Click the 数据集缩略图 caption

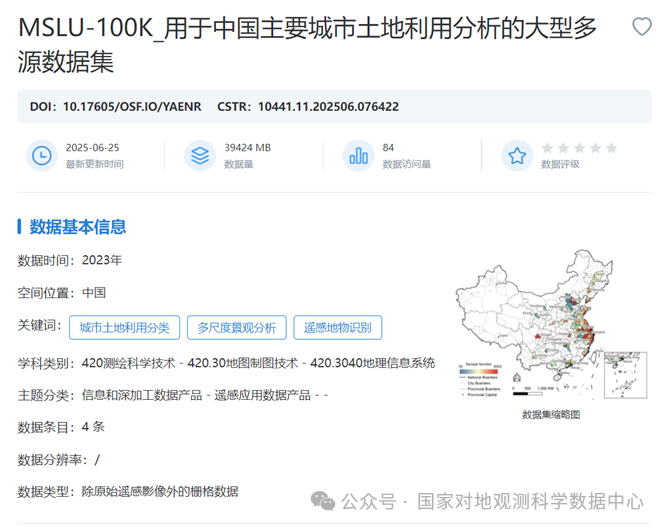click(551, 414)
